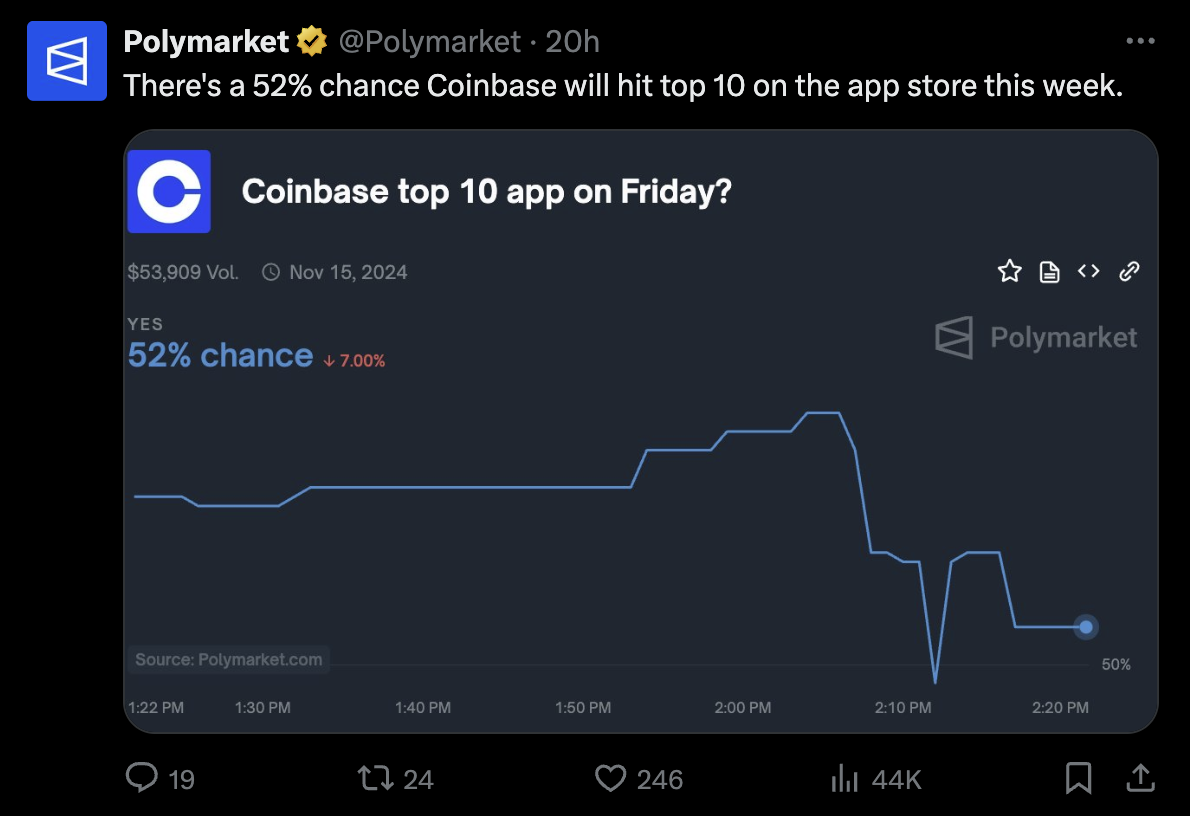This screenshot has width=1190, height=816.
Task: Like the tweet with heart icon
Action: click(x=610, y=778)
